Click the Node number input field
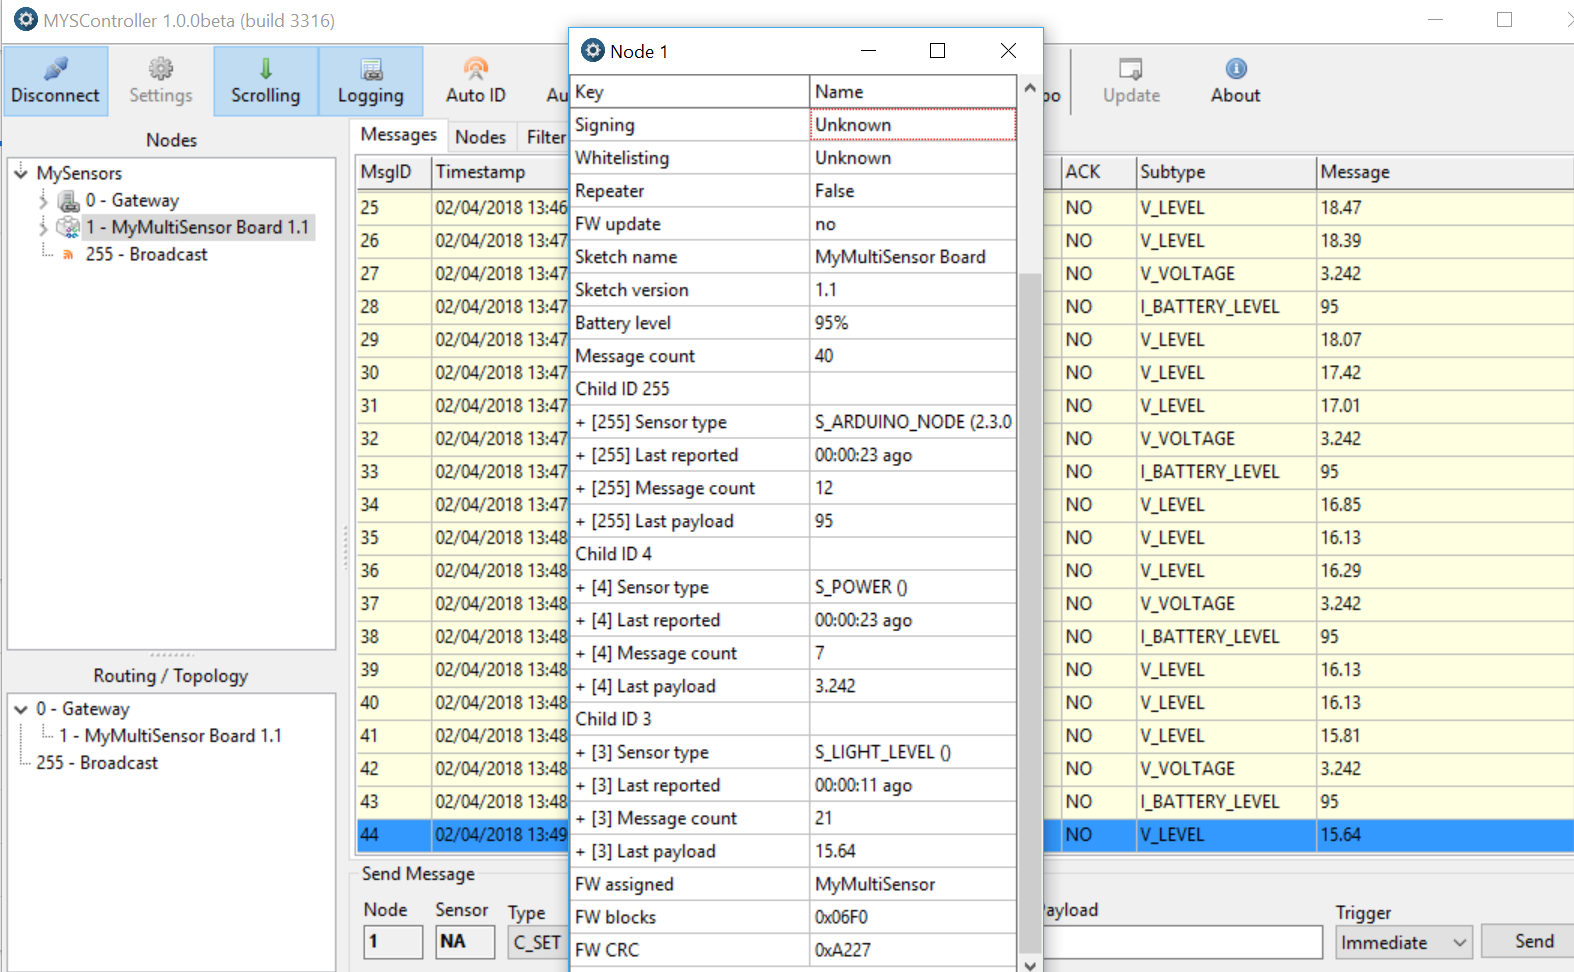Viewport: 1574px width, 972px height. (x=392, y=942)
